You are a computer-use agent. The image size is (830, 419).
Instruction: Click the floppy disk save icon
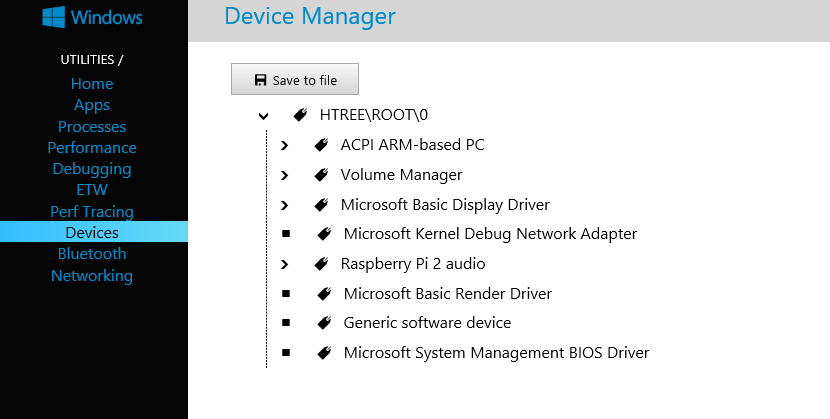click(260, 80)
